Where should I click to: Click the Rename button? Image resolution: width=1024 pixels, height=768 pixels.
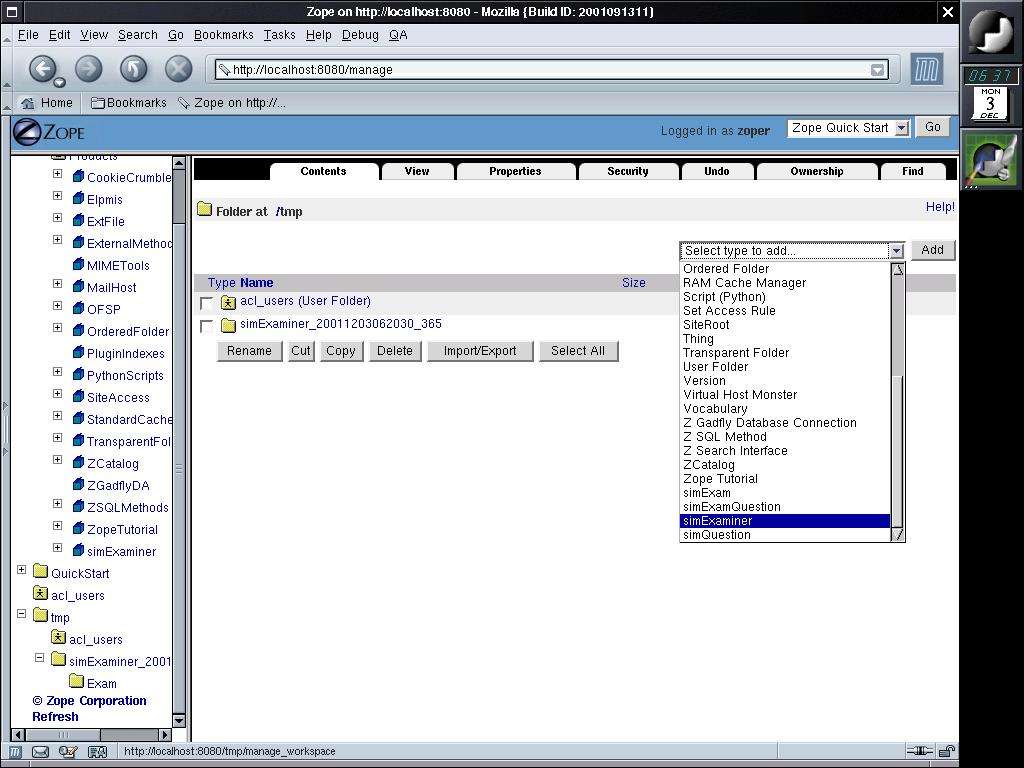click(x=249, y=351)
